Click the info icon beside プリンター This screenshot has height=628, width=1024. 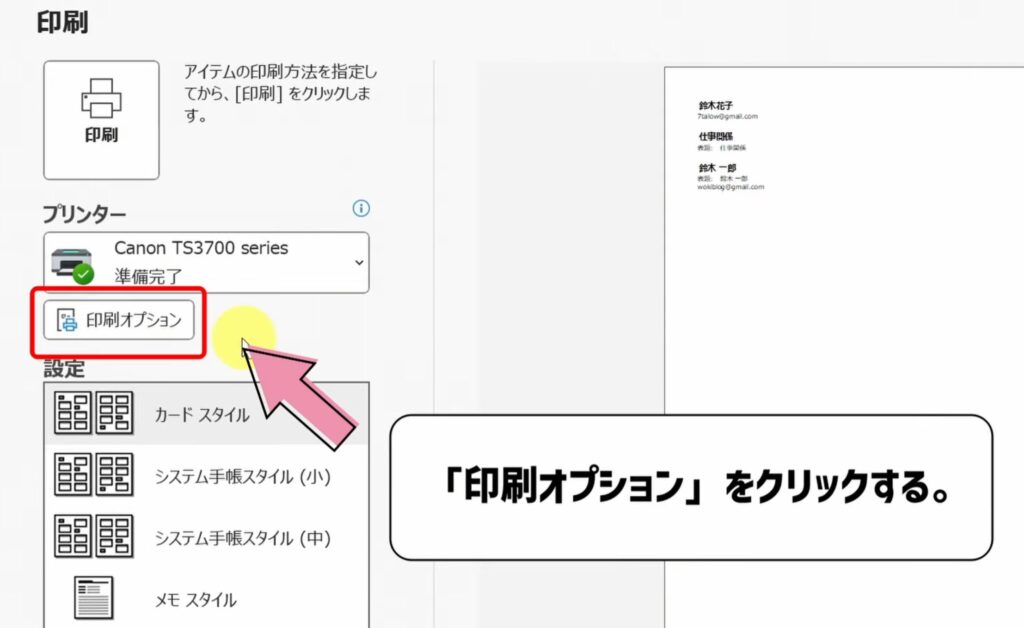[x=361, y=208]
